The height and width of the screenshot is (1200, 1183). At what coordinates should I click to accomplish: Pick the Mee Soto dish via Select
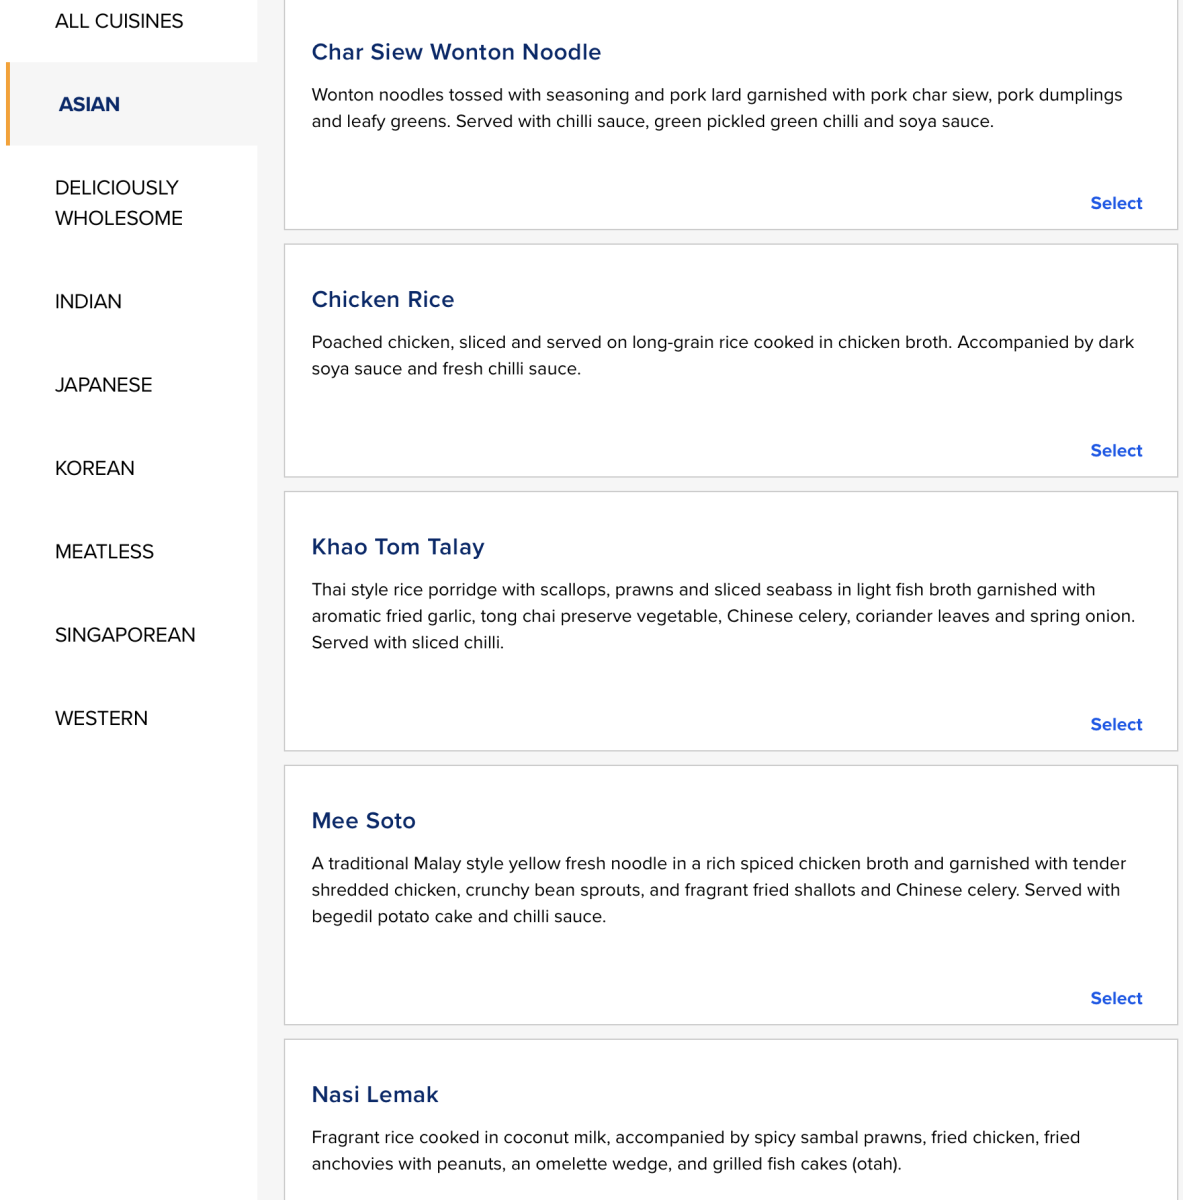click(1116, 999)
